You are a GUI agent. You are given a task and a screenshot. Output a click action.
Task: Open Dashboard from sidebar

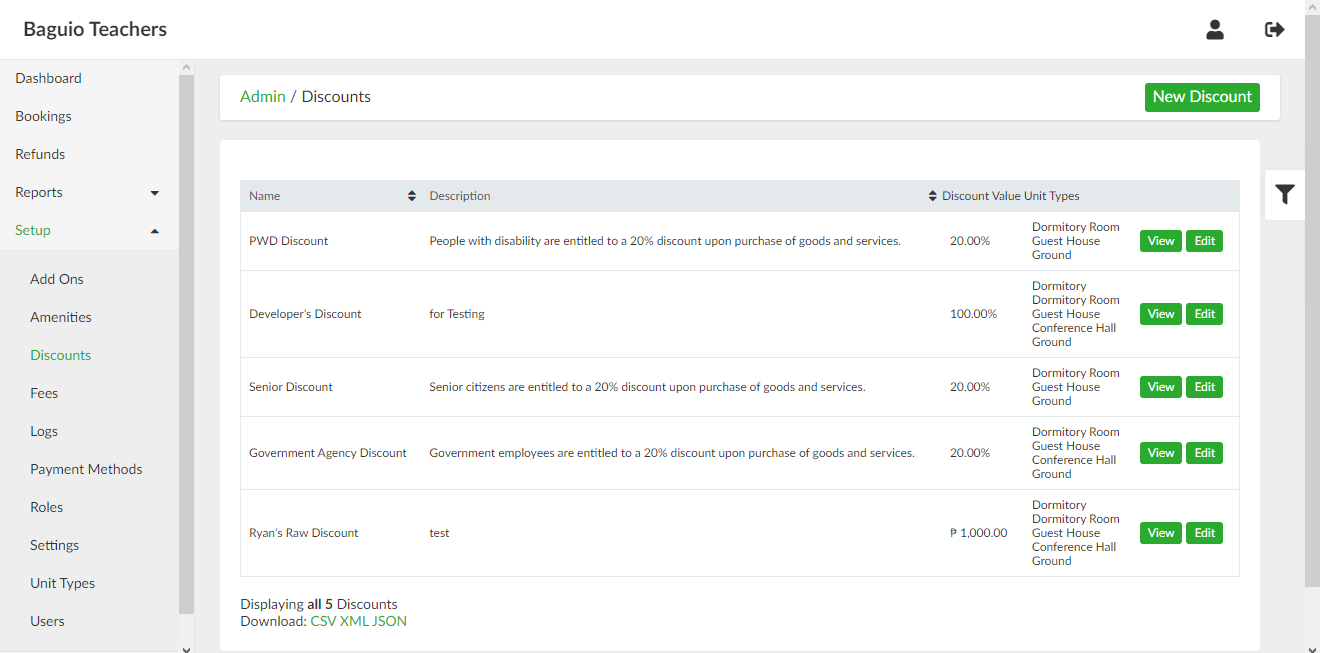49,78
